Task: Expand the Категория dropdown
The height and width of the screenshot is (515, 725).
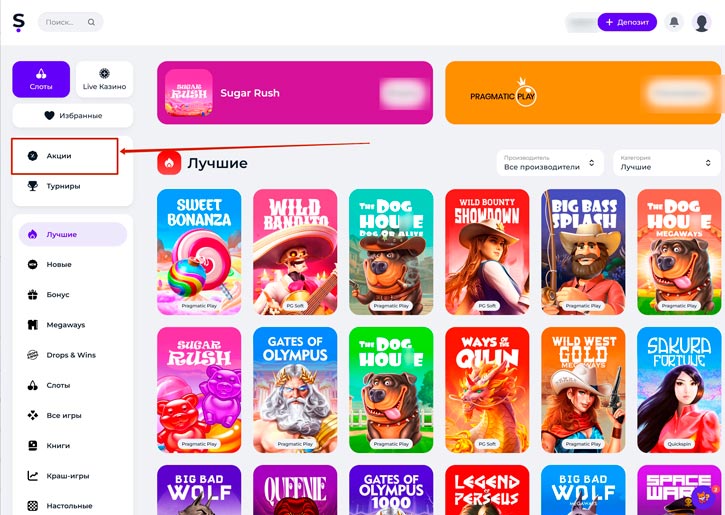Action: coord(666,163)
